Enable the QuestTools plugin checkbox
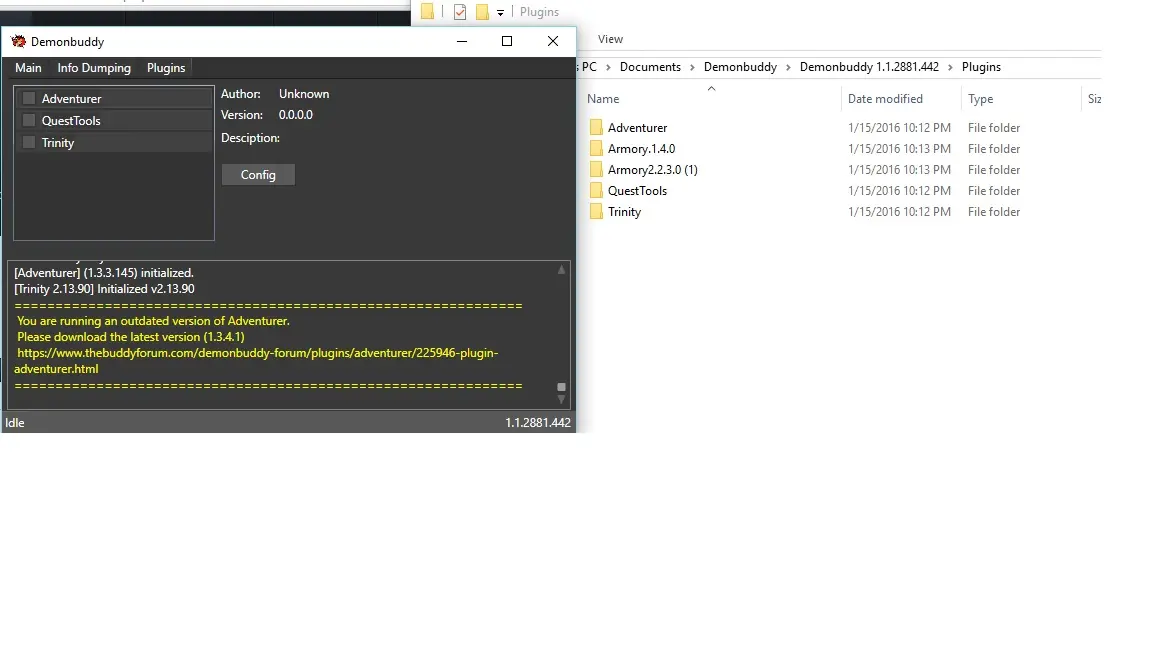This screenshot has width=1152, height=648. point(29,120)
